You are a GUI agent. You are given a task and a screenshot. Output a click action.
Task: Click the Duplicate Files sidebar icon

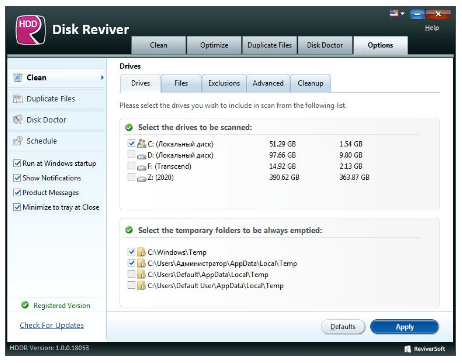17,99
